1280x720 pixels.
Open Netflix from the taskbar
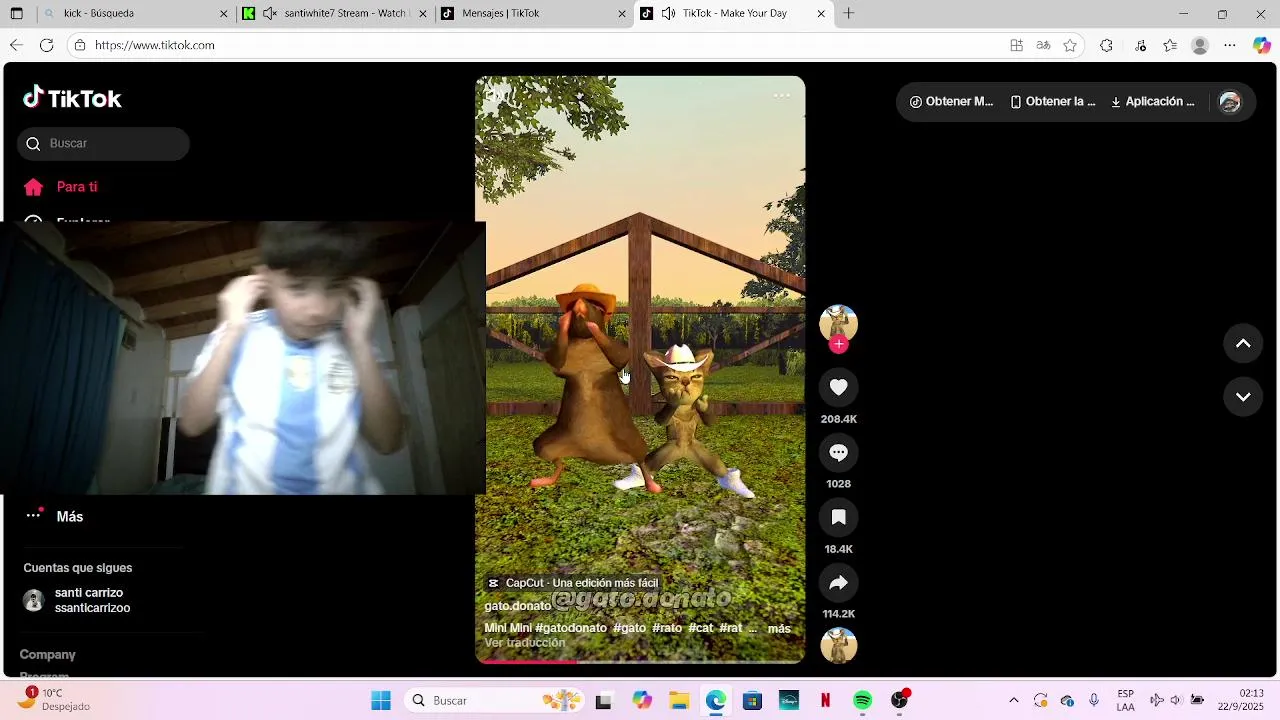[x=825, y=701]
